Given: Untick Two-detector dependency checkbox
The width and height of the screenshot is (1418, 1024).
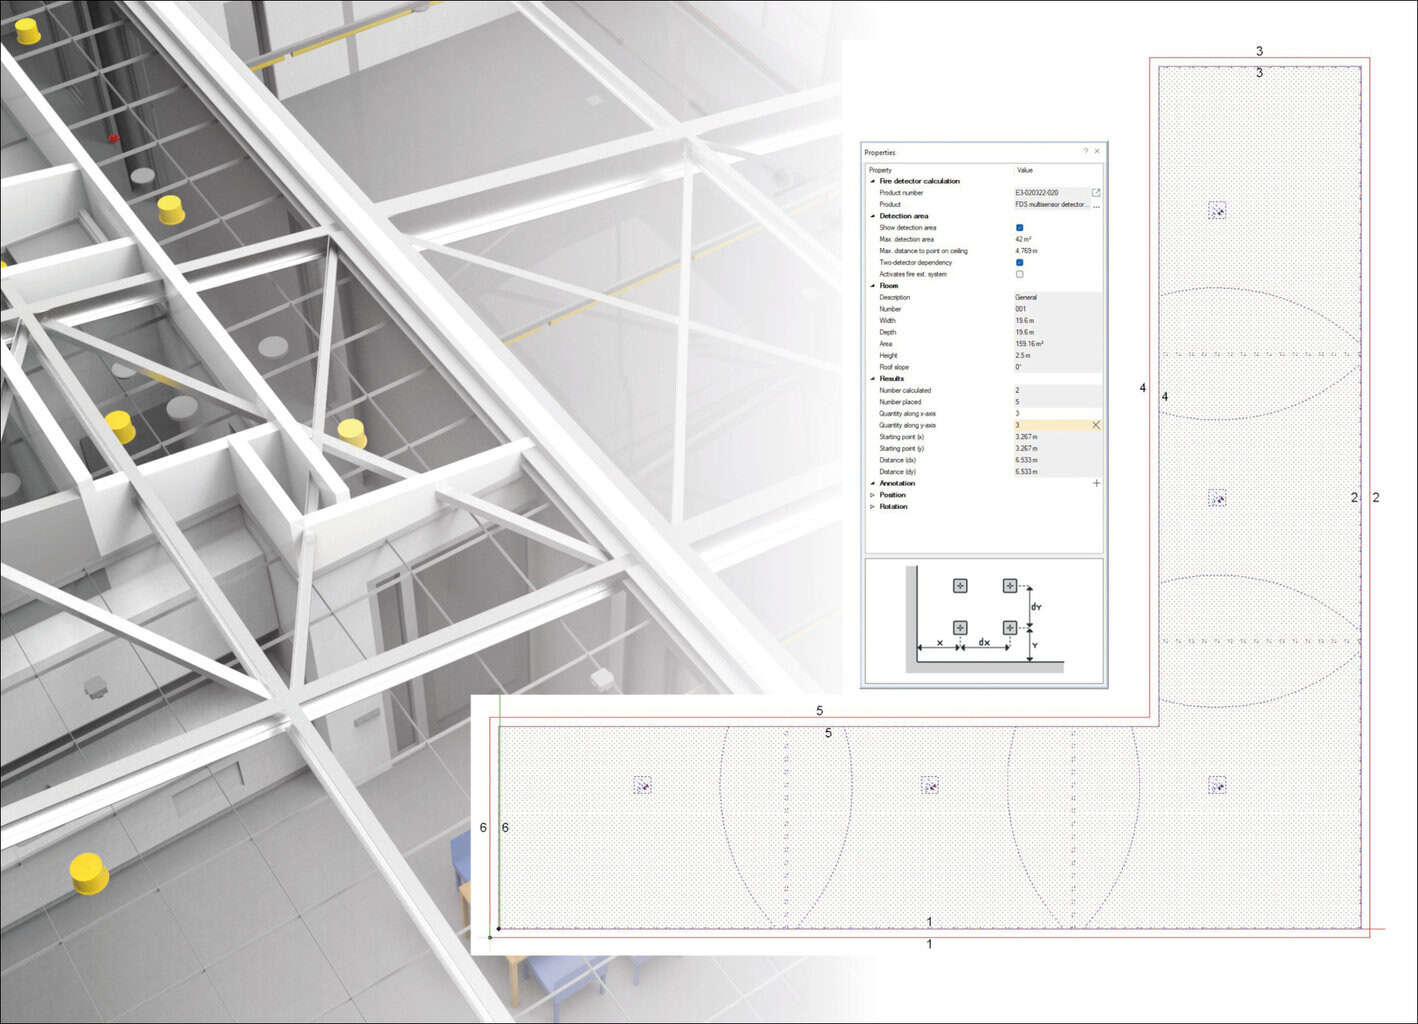Looking at the screenshot, I should [x=1020, y=263].
